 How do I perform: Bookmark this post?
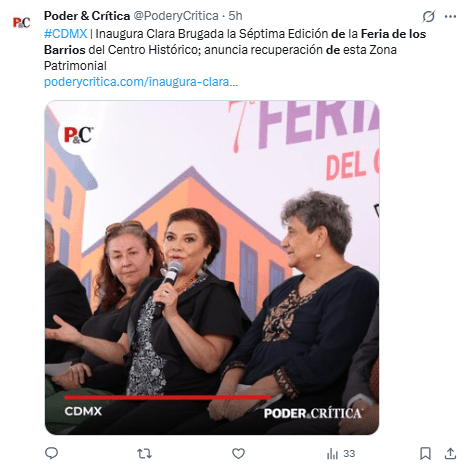pyautogui.click(x=425, y=453)
